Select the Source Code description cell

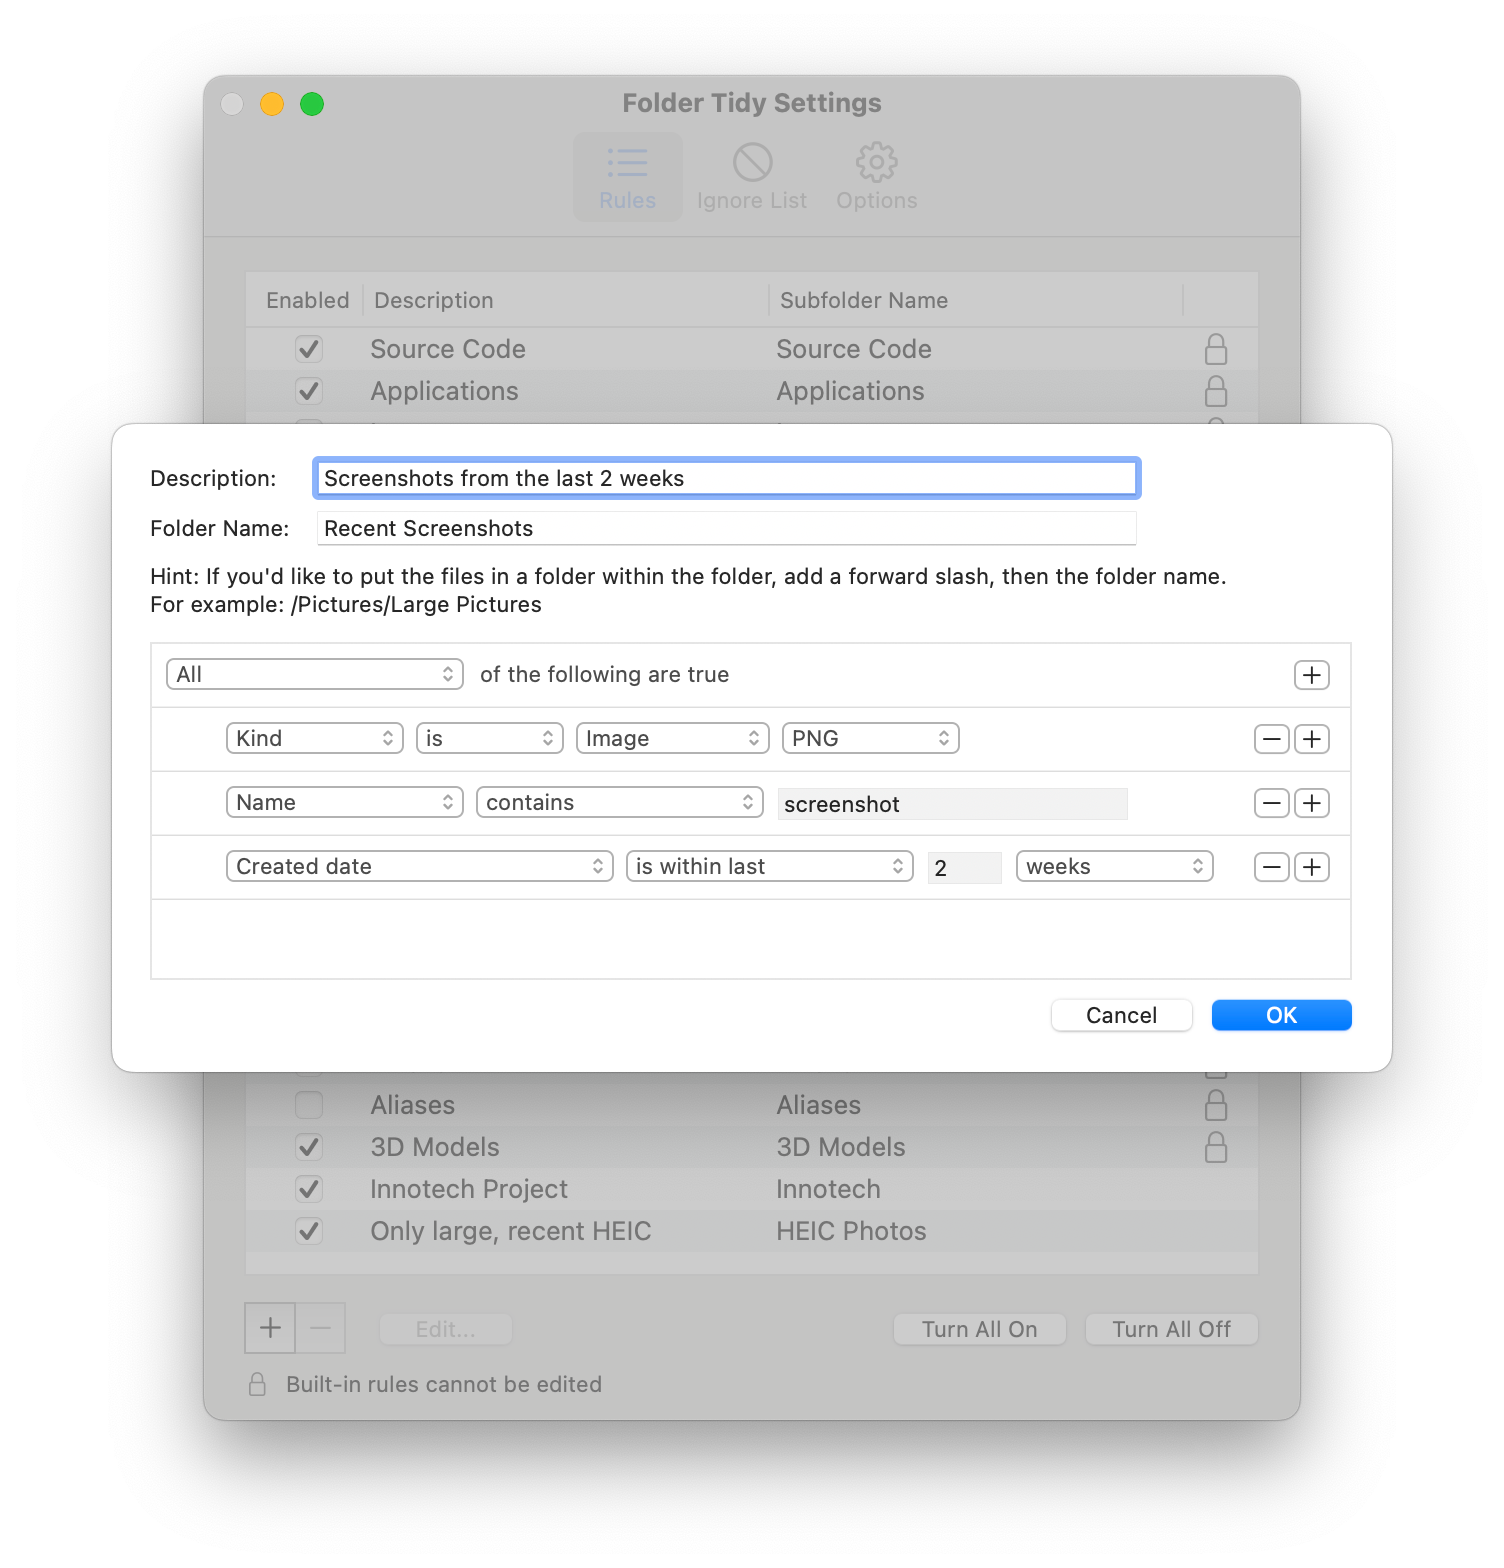click(x=448, y=349)
